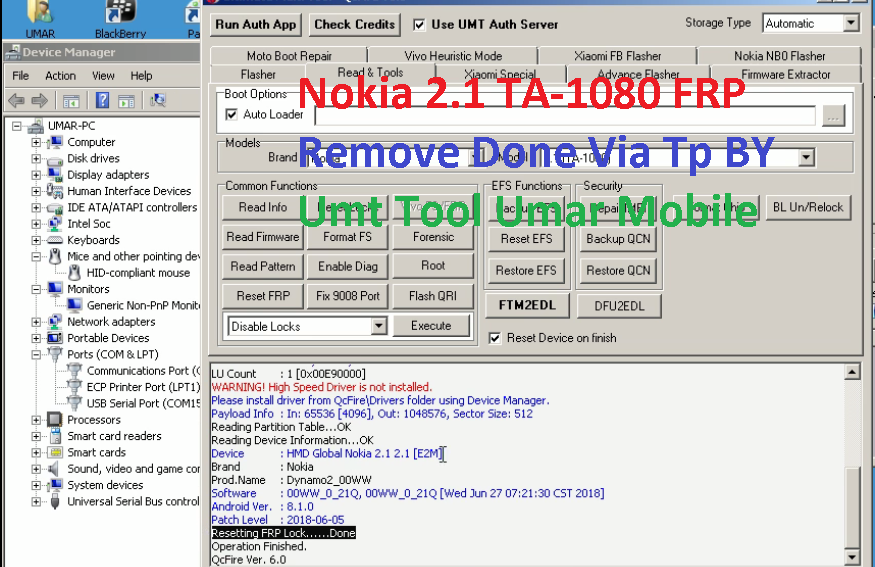This screenshot has width=875, height=567.
Task: Toggle Use UMT Auth Server checkbox
Action: click(x=419, y=25)
